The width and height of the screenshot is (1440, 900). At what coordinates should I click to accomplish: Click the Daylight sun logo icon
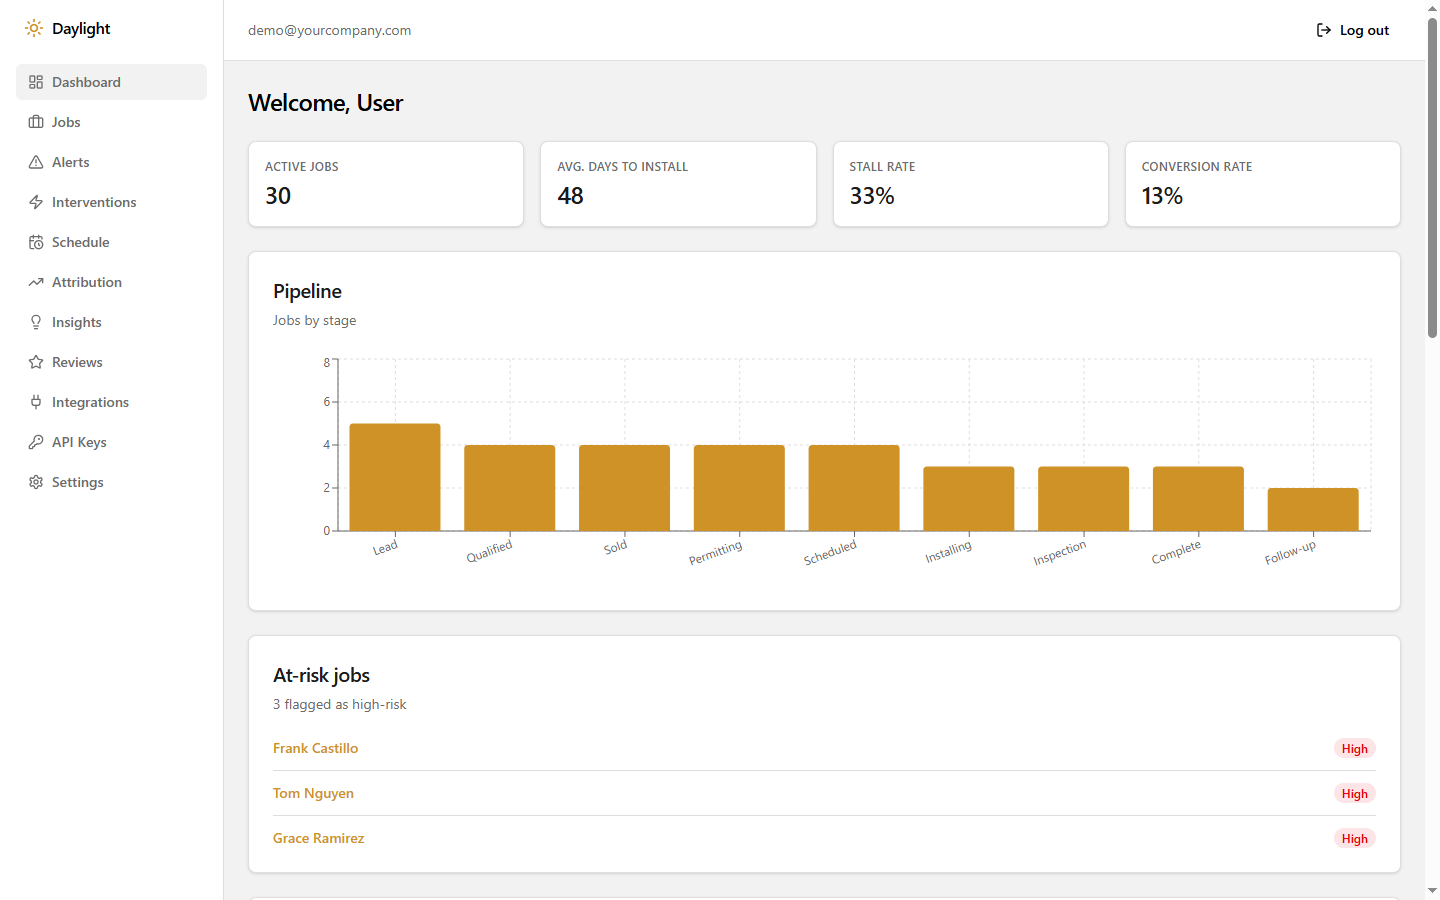click(x=34, y=28)
